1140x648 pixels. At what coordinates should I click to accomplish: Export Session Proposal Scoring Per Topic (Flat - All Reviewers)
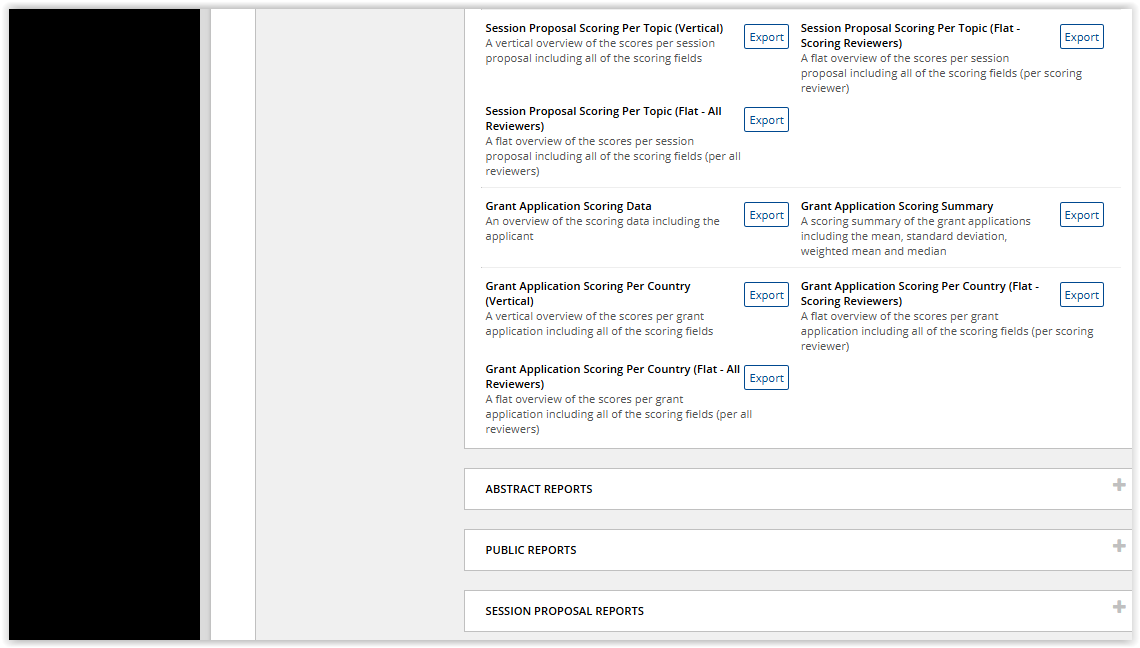[x=766, y=119]
